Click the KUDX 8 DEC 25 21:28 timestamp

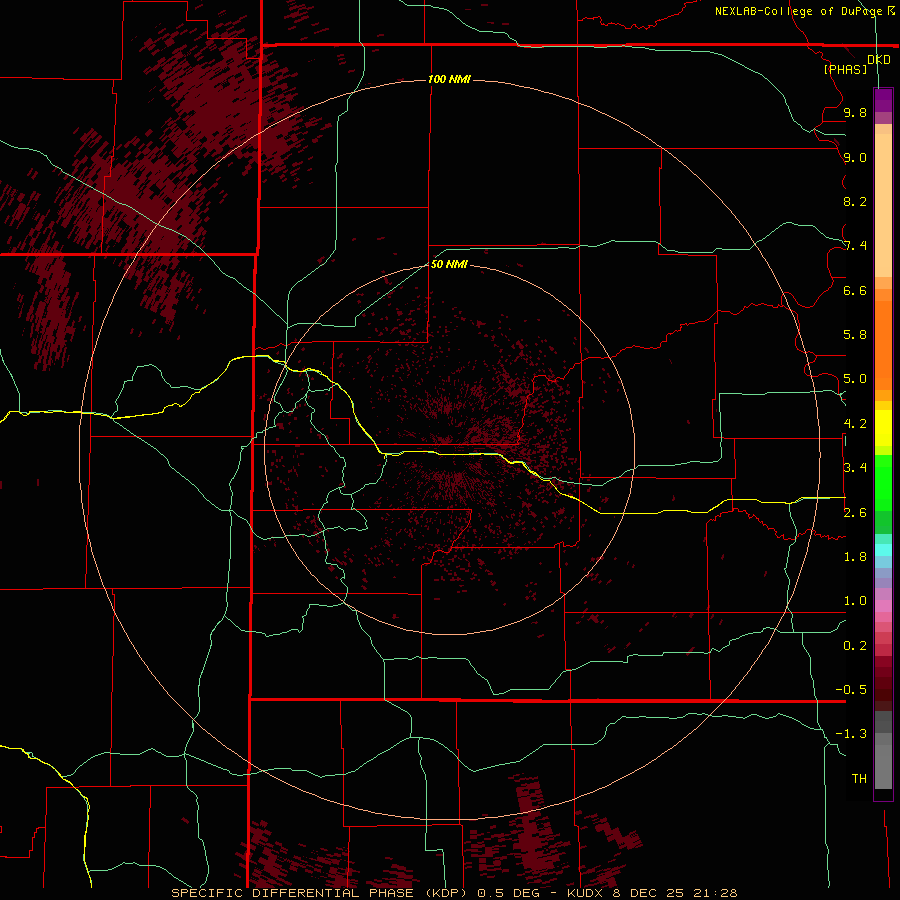tap(652, 893)
